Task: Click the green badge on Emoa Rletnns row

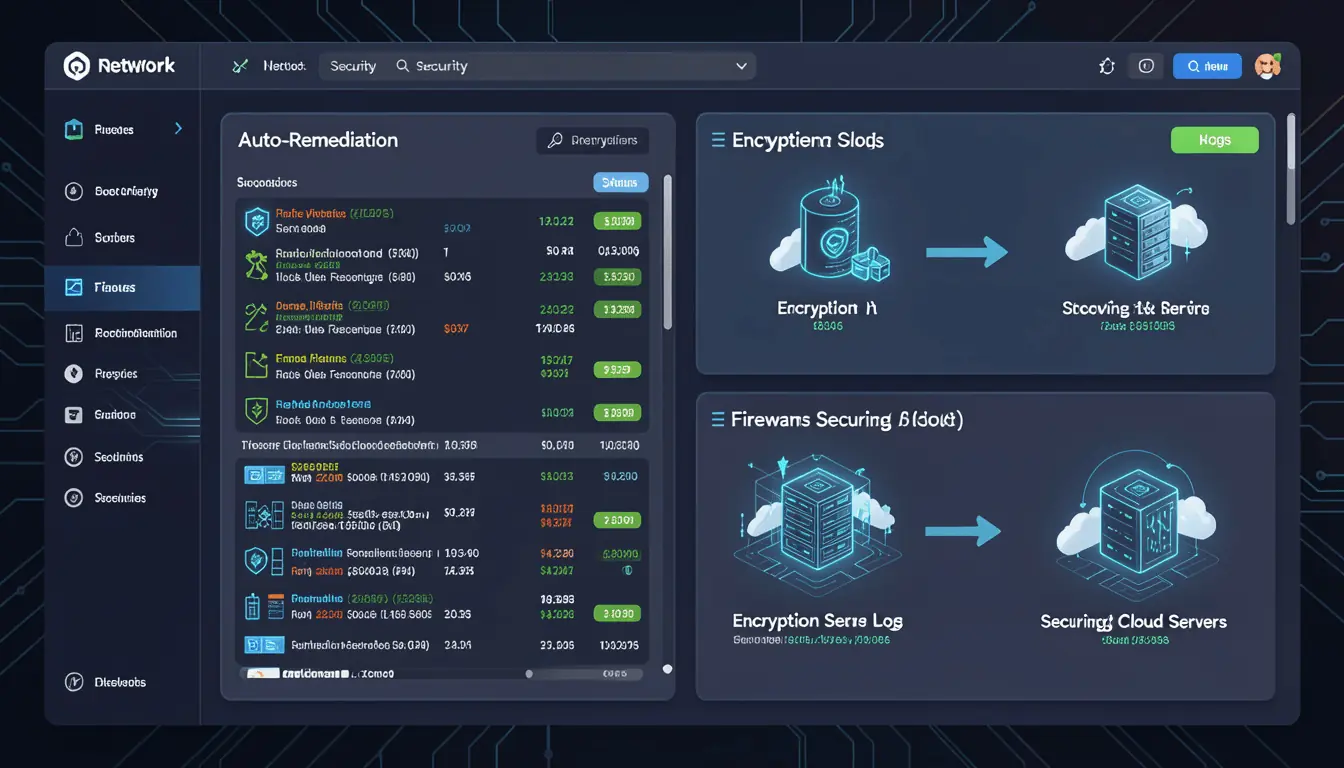Action: pos(617,369)
